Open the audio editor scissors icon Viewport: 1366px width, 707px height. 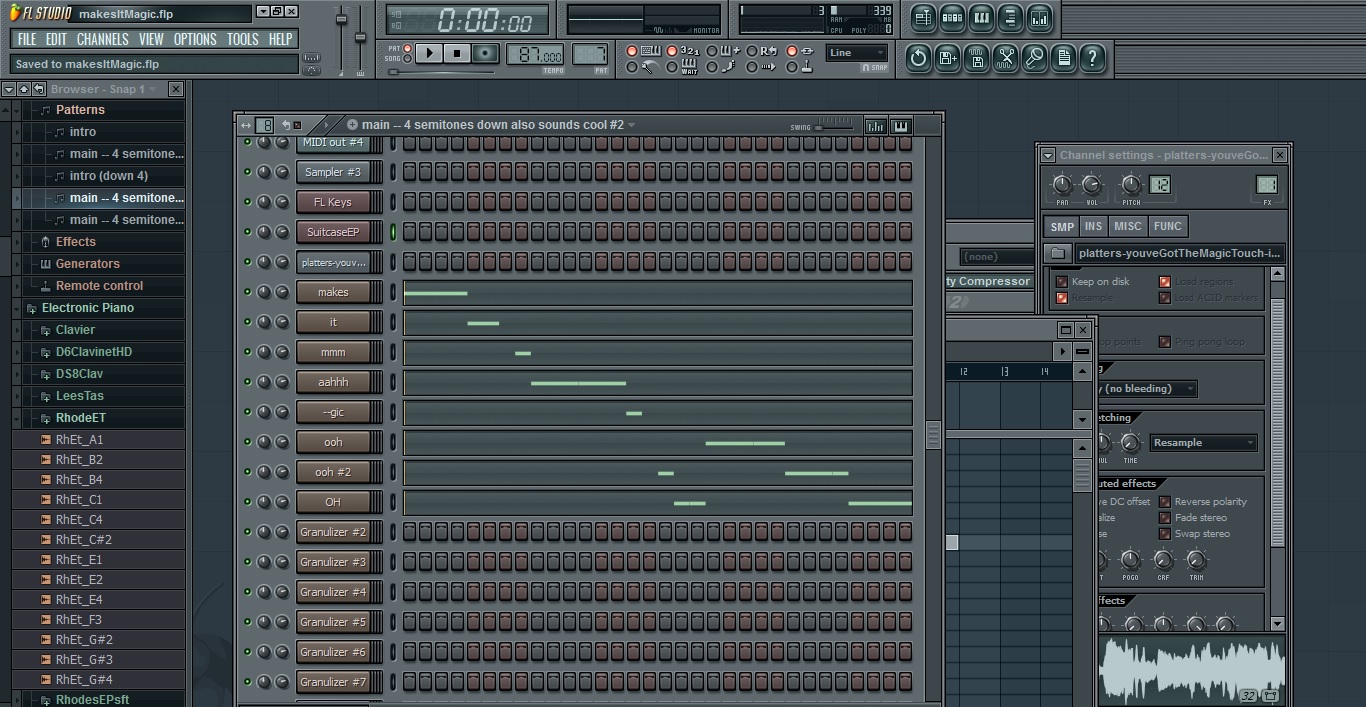(x=1005, y=58)
